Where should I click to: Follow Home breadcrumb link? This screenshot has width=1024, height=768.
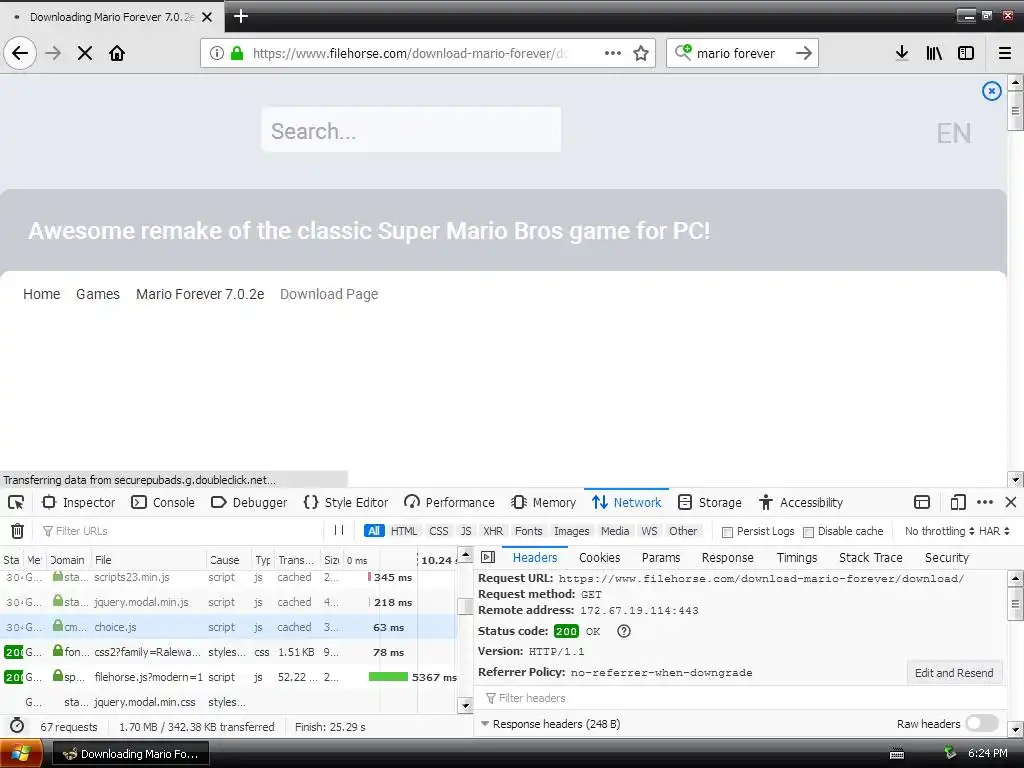click(x=42, y=294)
